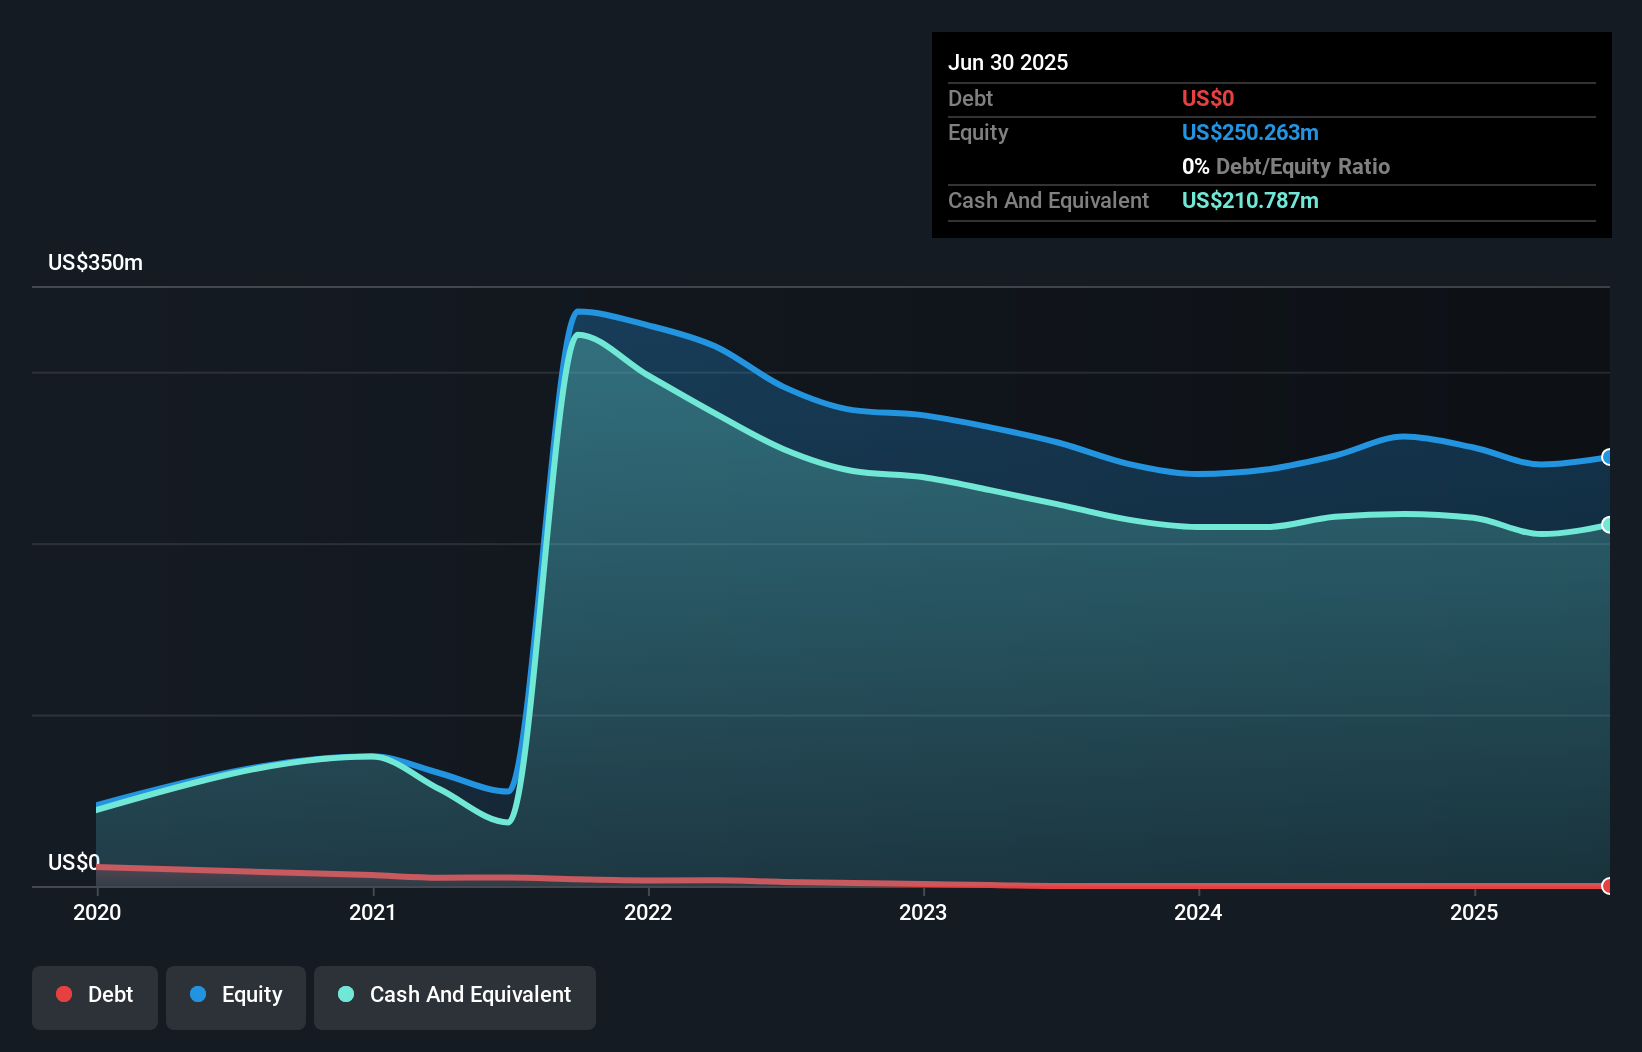Toggle the Equity series in legend

[x=236, y=996]
